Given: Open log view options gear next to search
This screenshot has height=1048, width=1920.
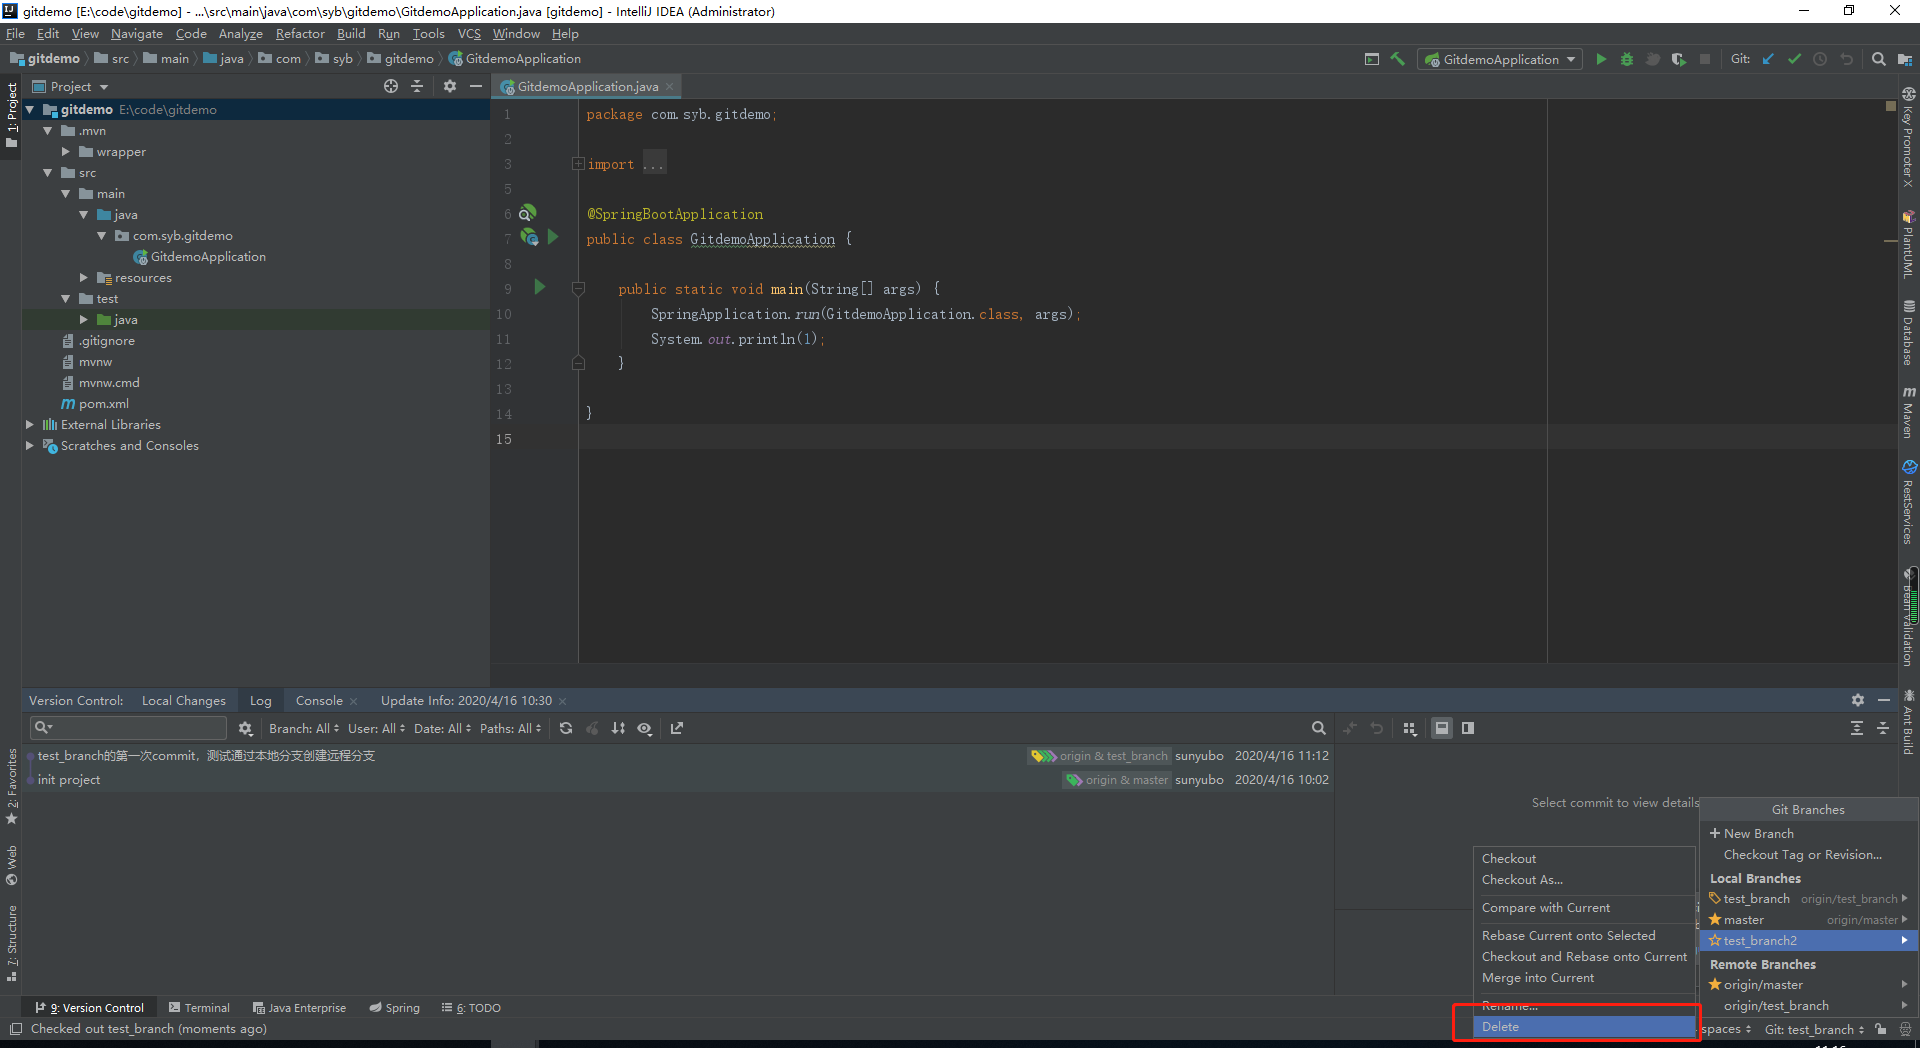Looking at the screenshot, I should click(245, 728).
